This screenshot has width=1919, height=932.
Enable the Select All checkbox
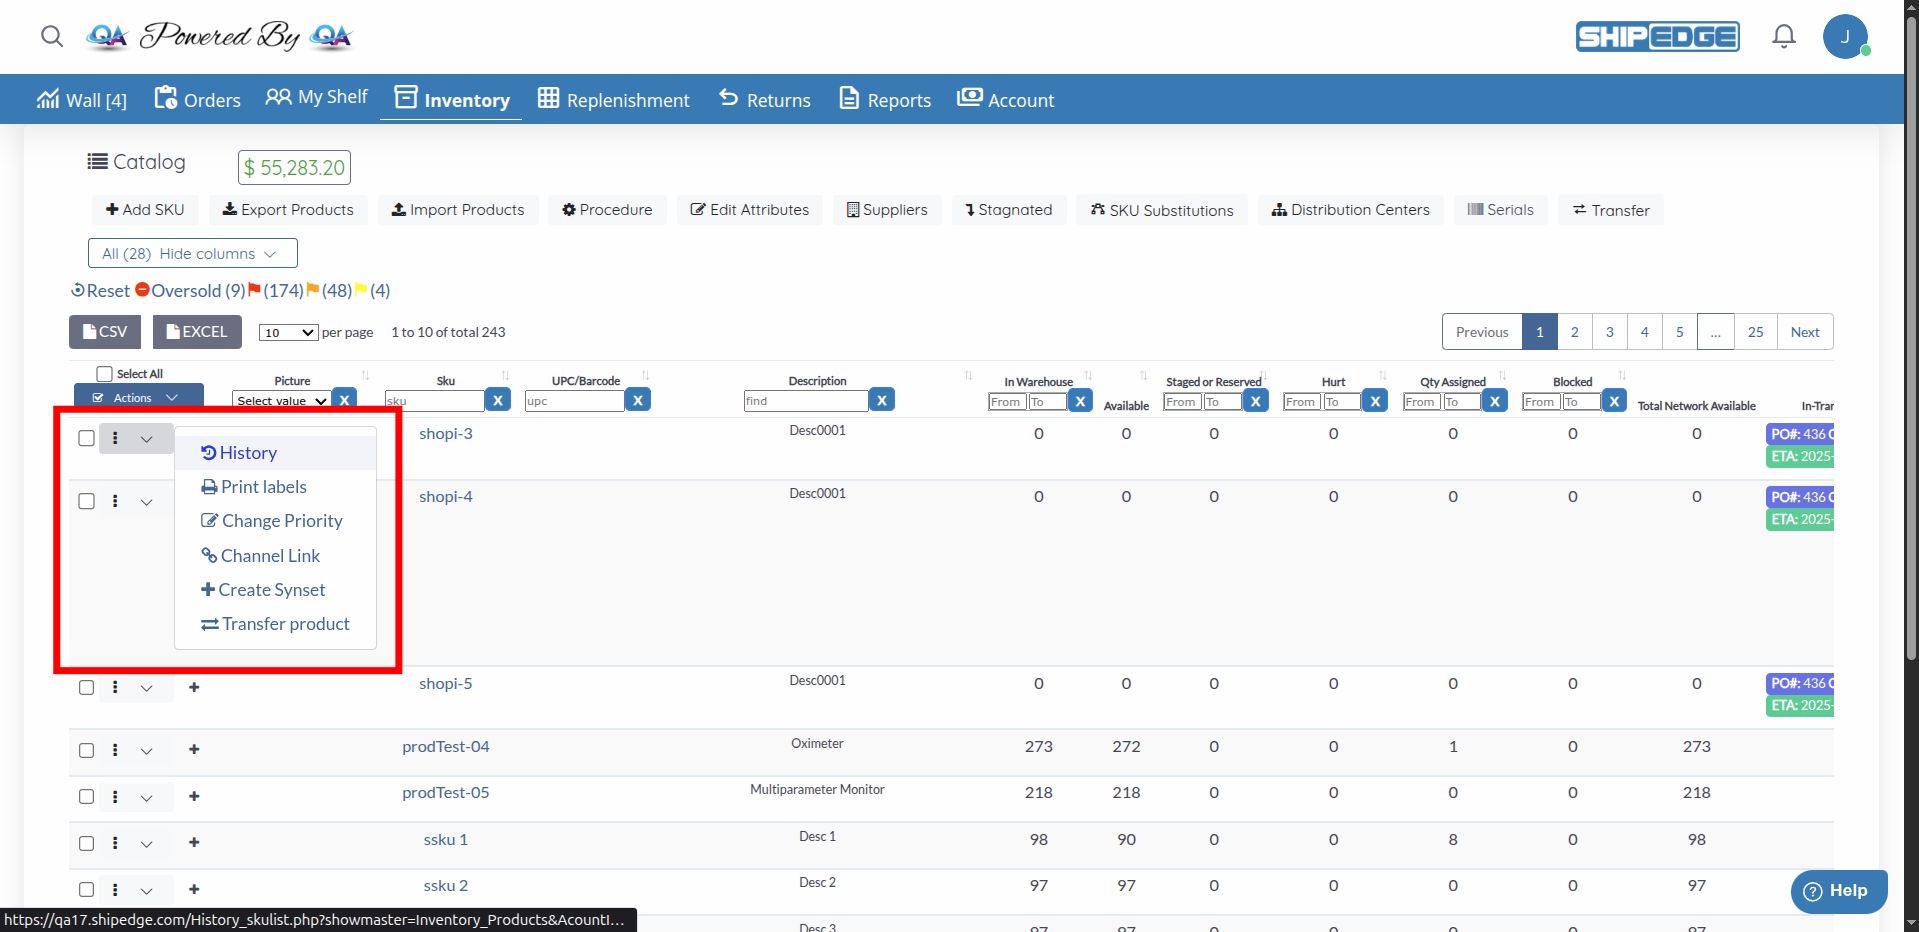click(103, 373)
